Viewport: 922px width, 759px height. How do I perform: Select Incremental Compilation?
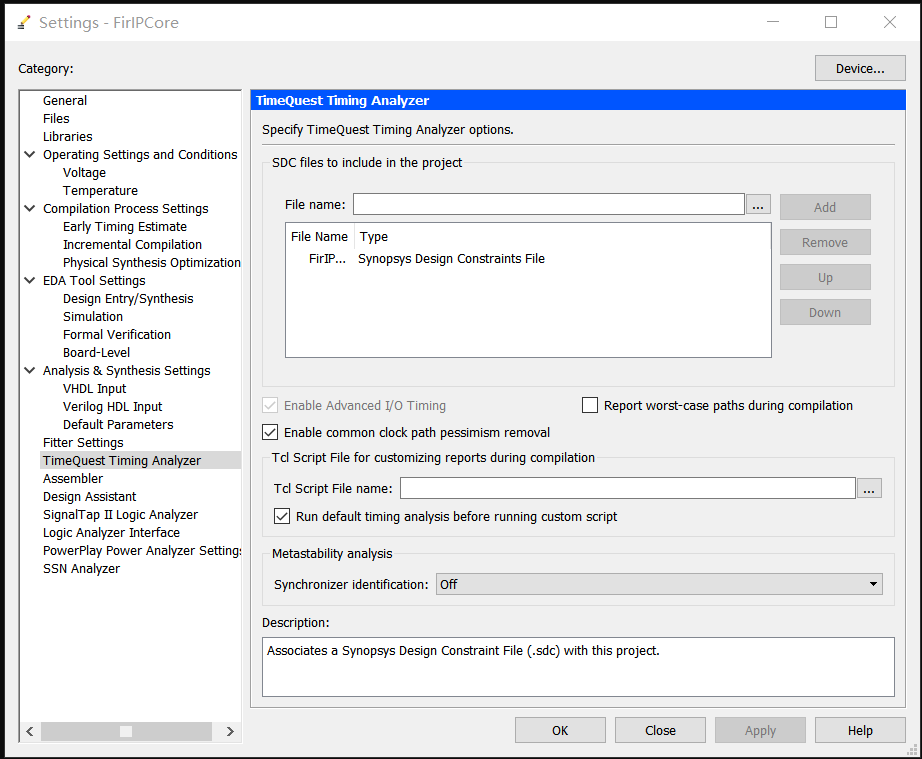132,245
